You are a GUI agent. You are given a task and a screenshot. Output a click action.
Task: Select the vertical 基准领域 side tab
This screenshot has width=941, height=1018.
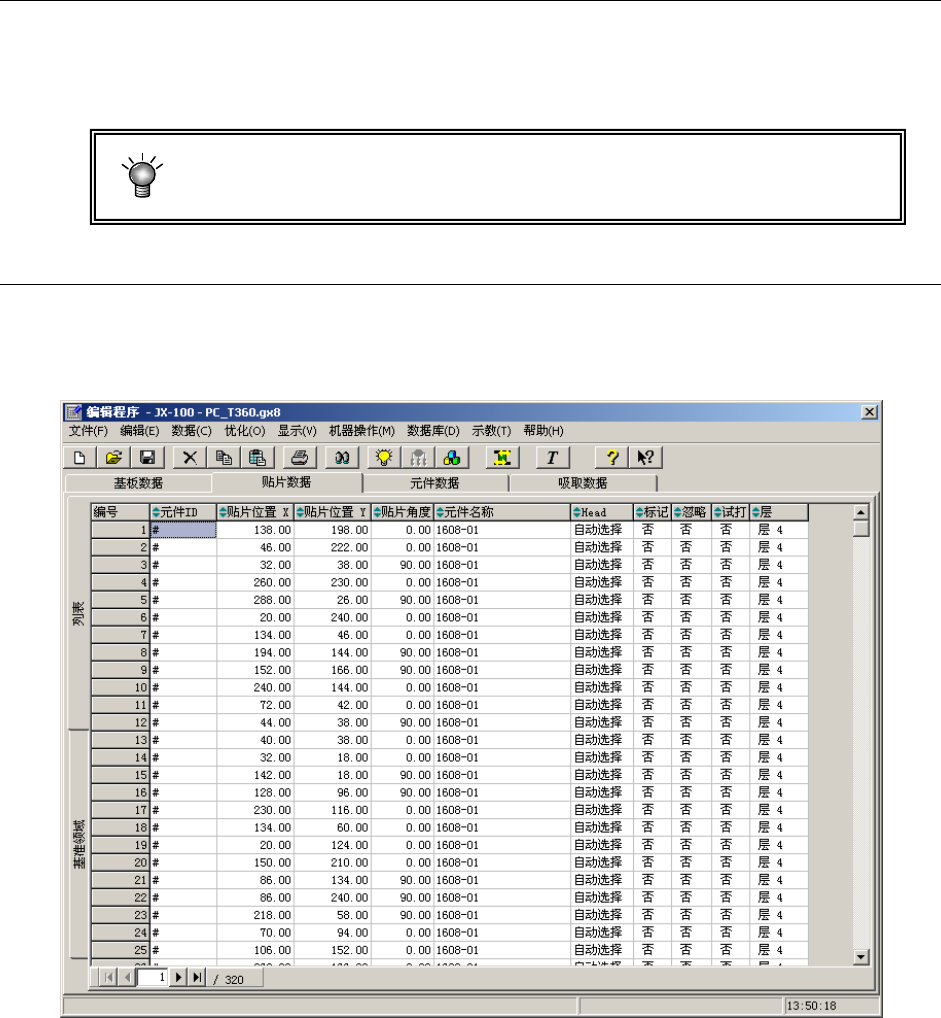(x=79, y=844)
